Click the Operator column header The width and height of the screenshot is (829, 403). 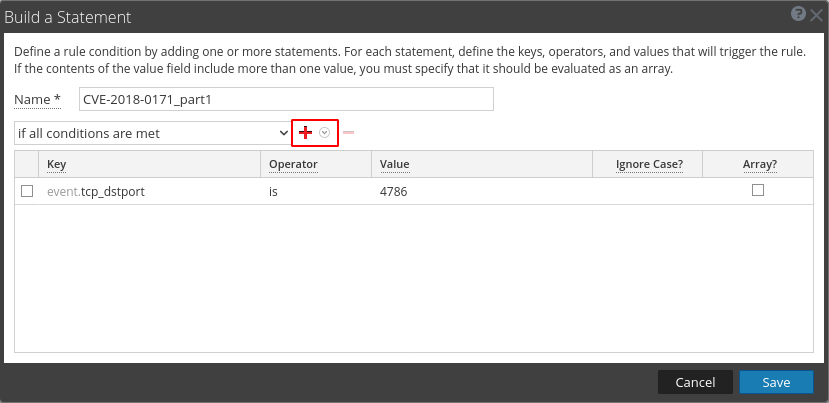coord(293,164)
